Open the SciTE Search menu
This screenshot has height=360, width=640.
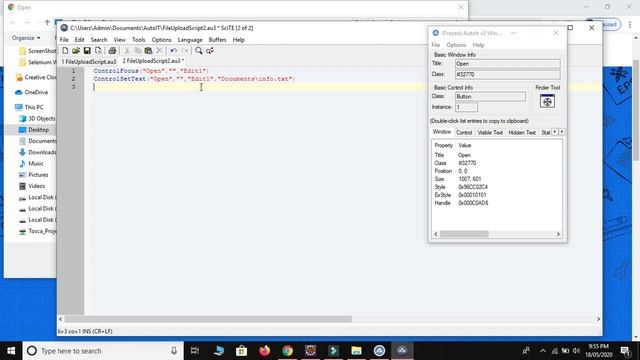pyautogui.click(x=99, y=40)
